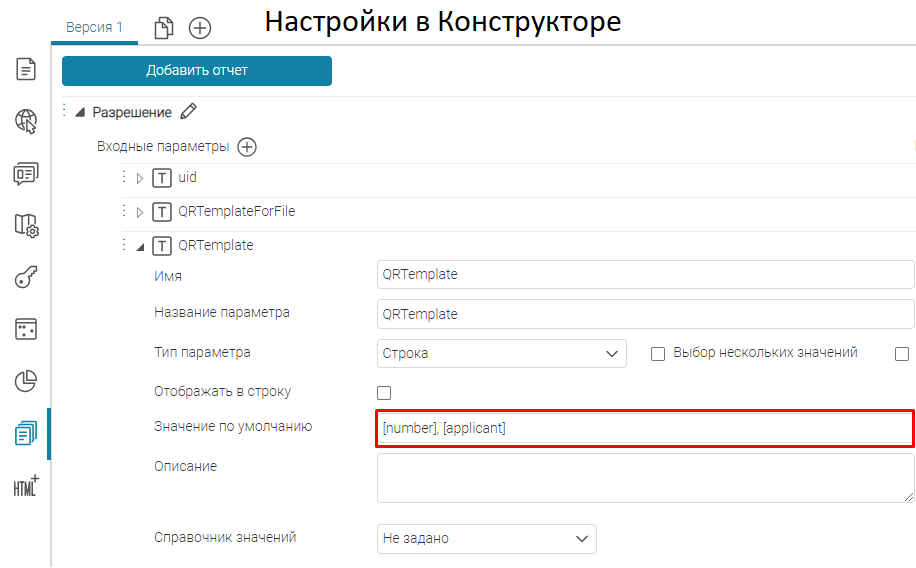
Task: Enable Выбор нескольких значений checkbox
Action: click(x=658, y=353)
